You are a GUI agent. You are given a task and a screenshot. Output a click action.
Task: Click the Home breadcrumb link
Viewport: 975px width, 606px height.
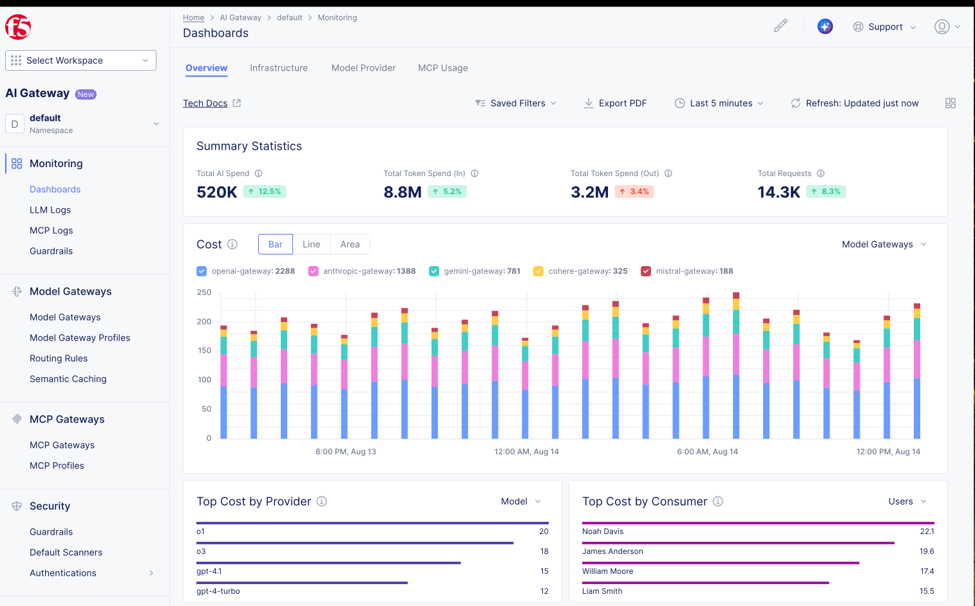[x=193, y=17]
